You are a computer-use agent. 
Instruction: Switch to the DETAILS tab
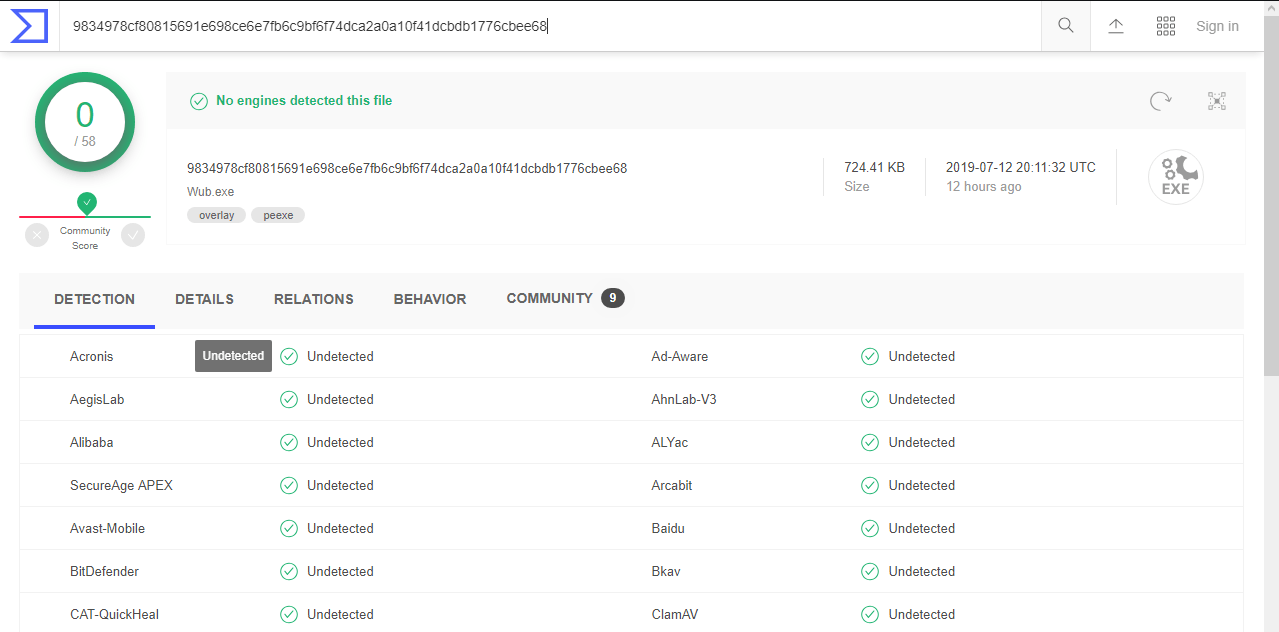point(204,299)
